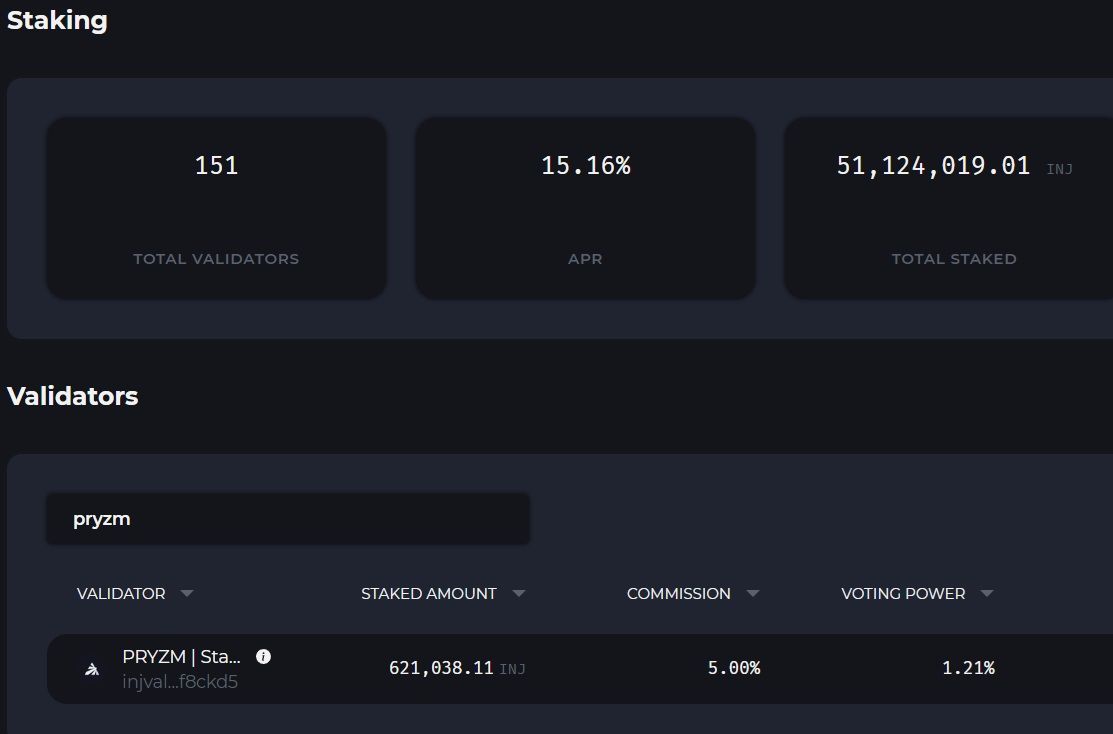Sort by the Voting Power column arrow
The width and height of the screenshot is (1113, 734).
[x=987, y=593]
